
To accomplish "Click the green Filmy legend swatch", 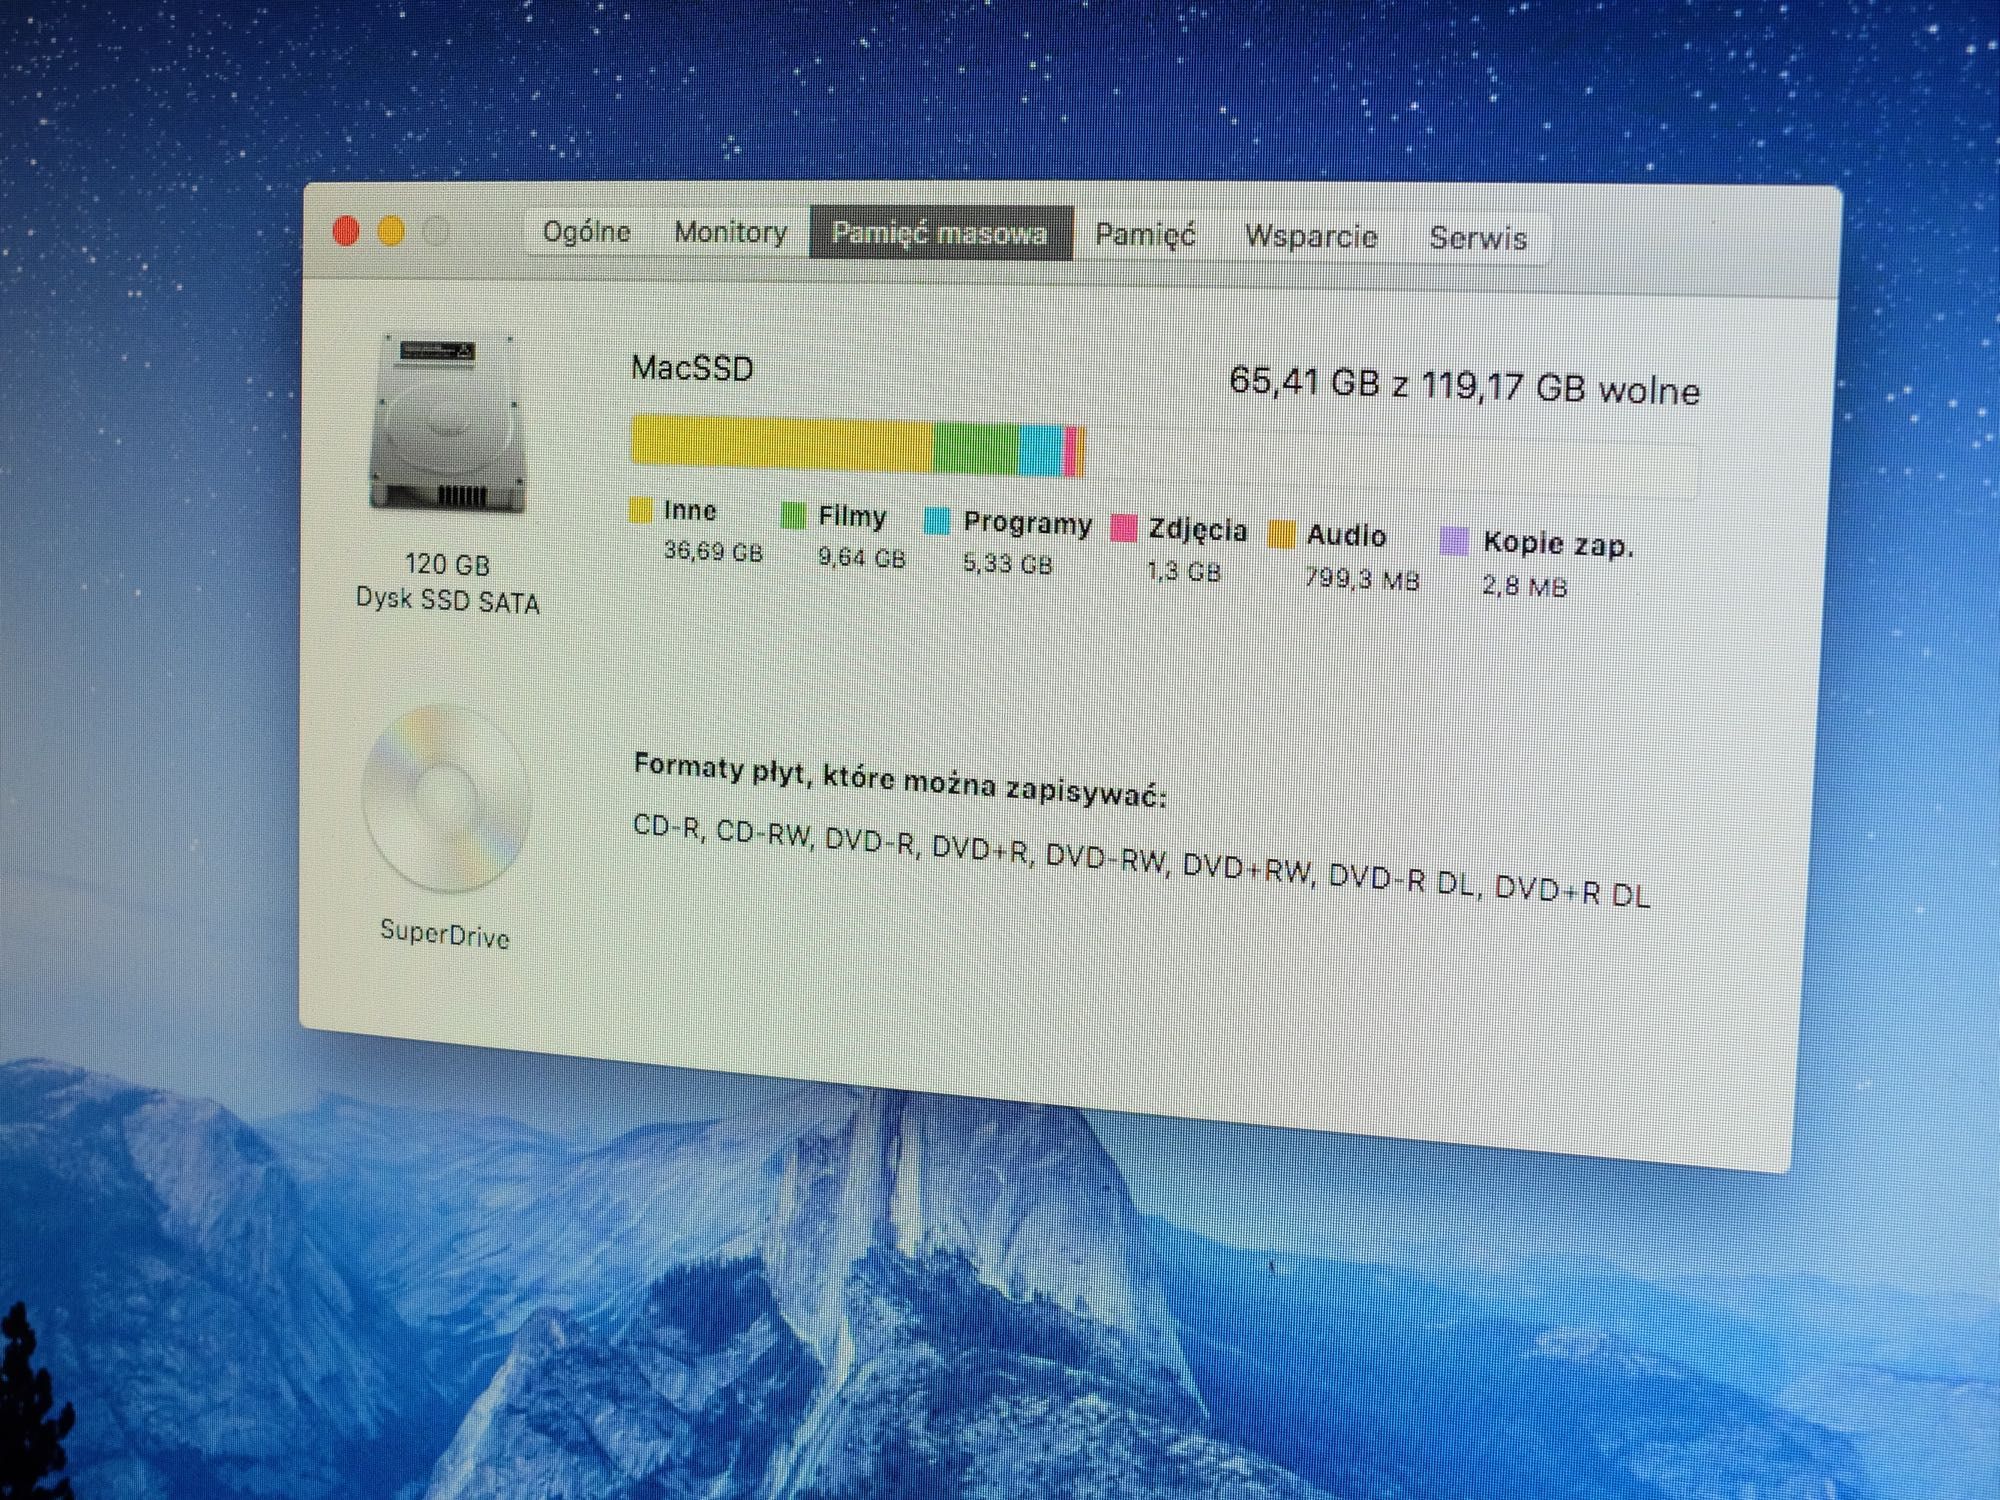I will point(793,516).
